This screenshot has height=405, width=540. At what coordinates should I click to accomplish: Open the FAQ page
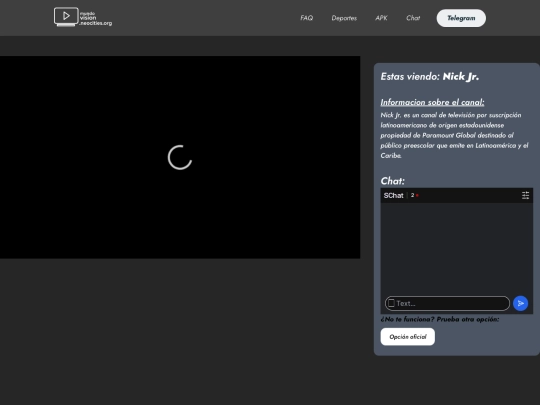tap(307, 18)
